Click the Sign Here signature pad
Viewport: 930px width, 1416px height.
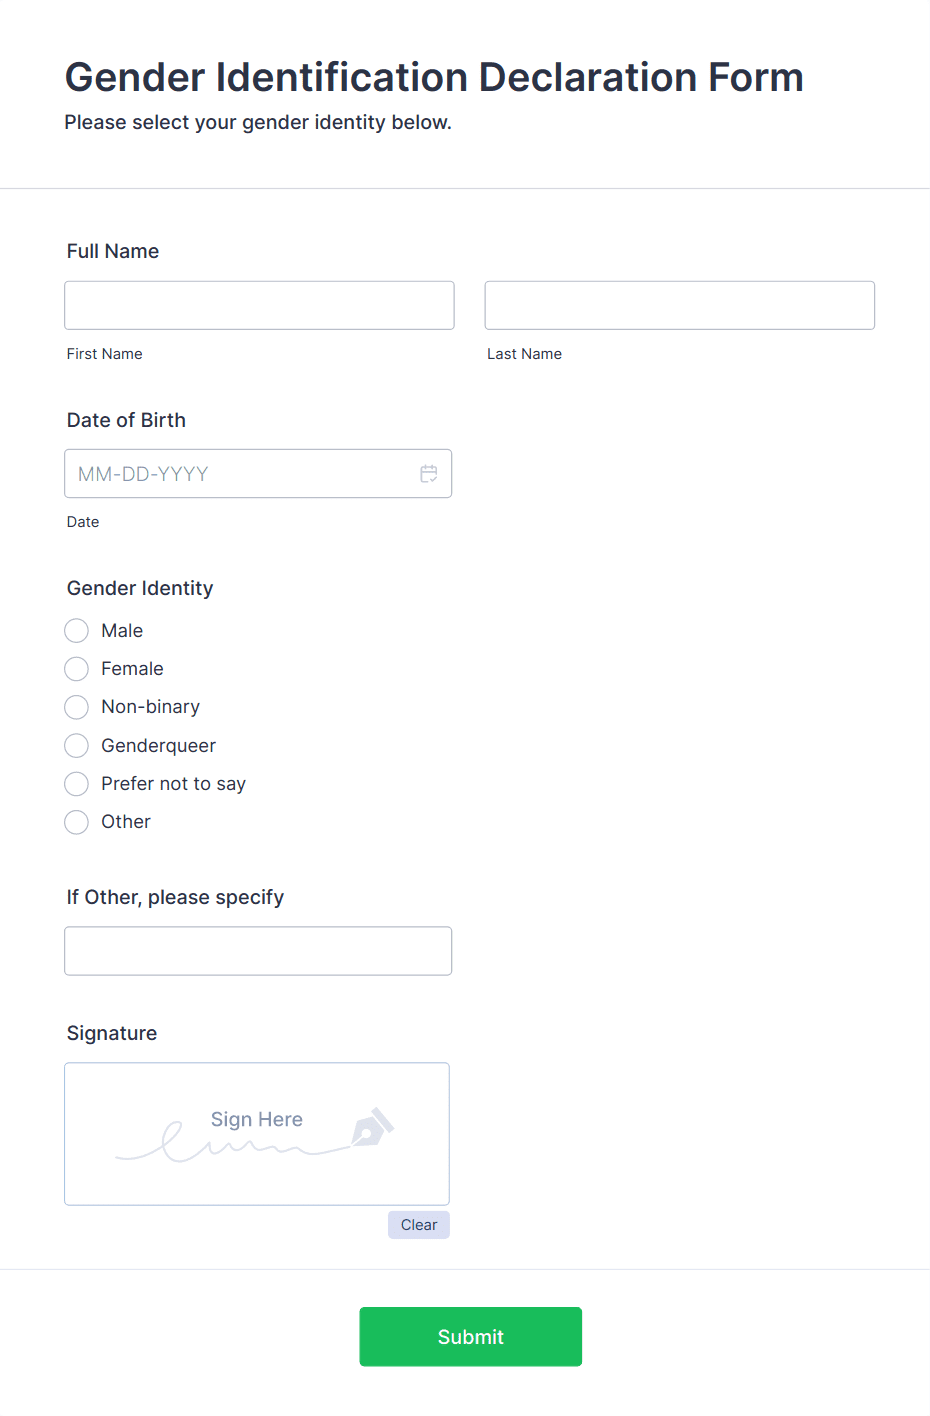click(256, 1134)
